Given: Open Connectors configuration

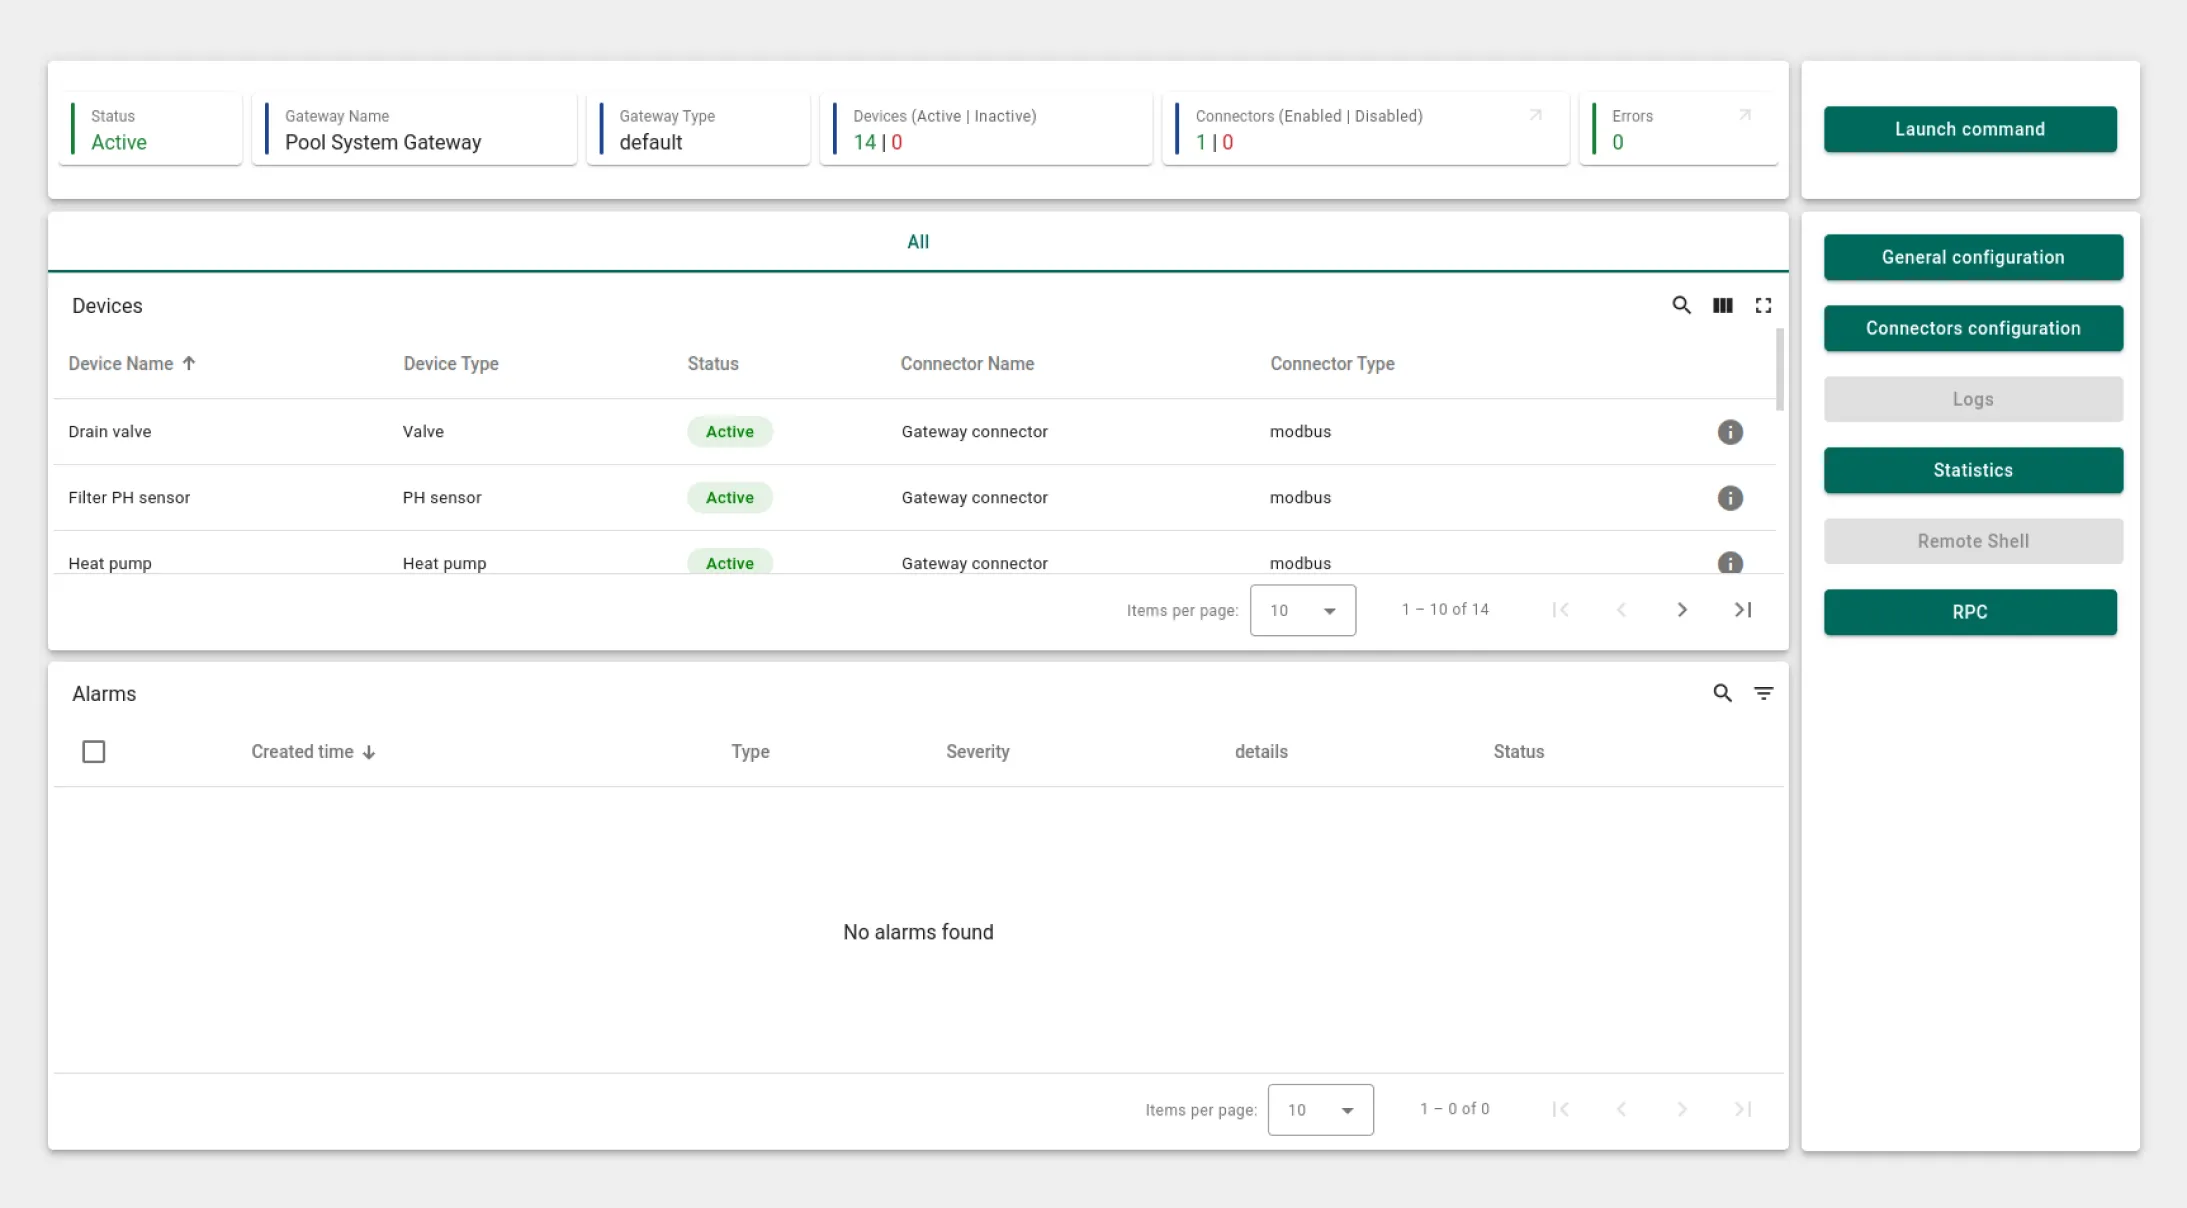Looking at the screenshot, I should (x=1972, y=328).
